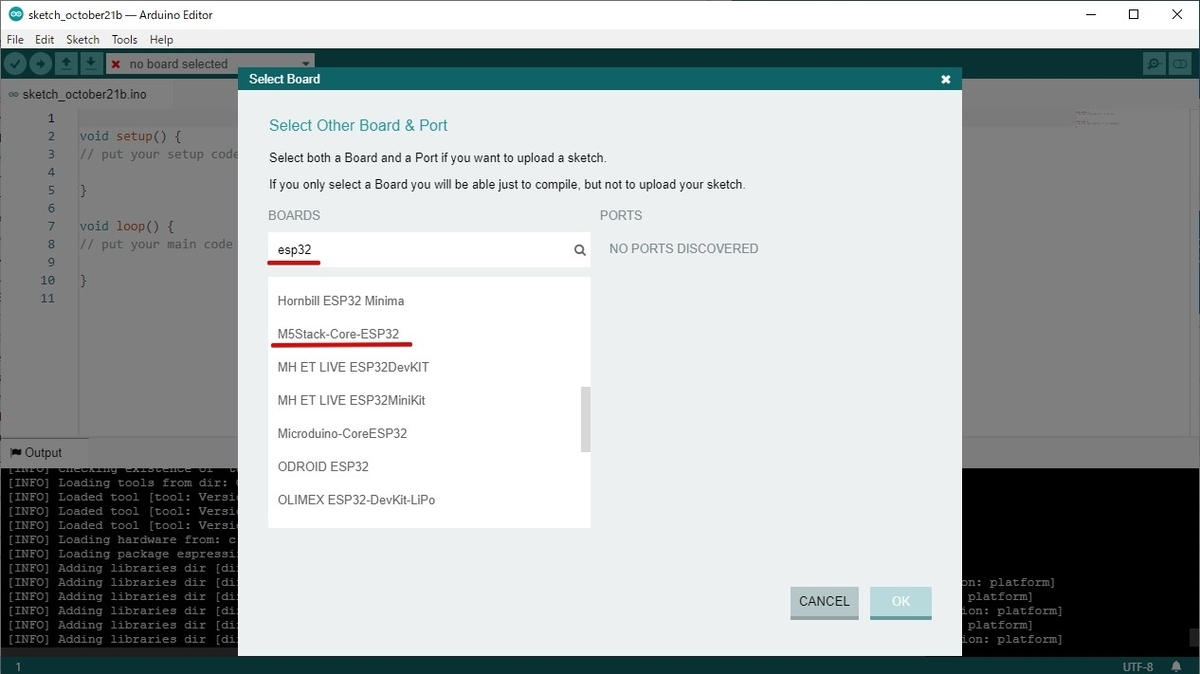Select MH ET LIVE ESP32DevKIT board
Screen dimensions: 1200x674
tap(429, 367)
